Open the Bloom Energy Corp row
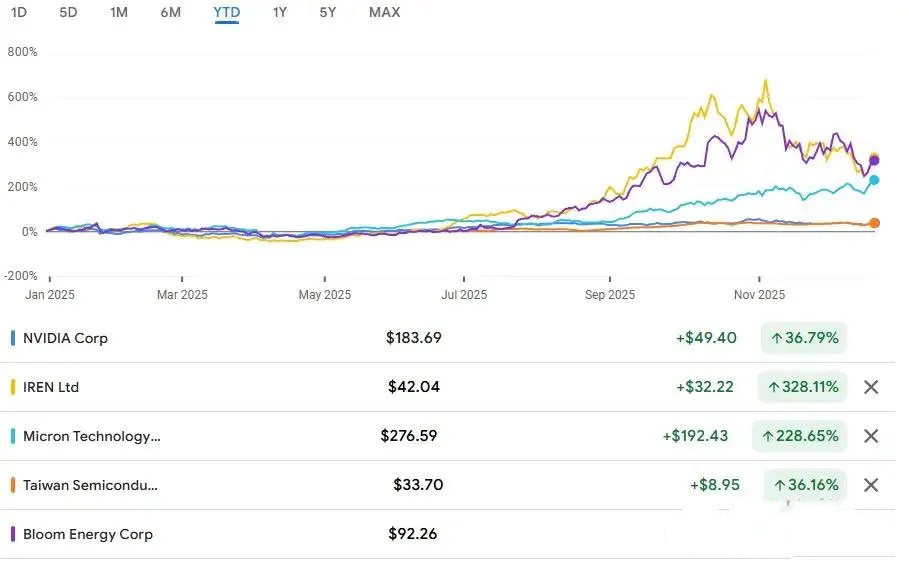Viewport: 909px width, 567px height. [88, 534]
